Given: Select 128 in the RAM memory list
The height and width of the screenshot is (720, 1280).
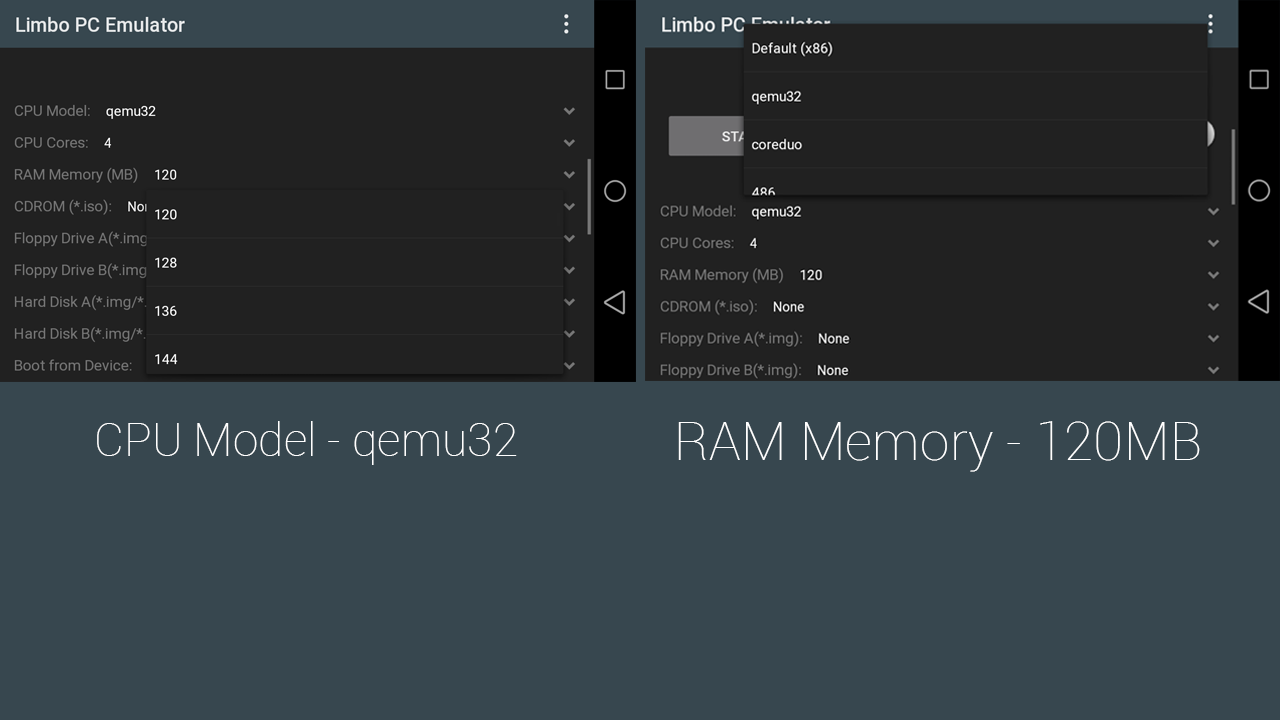Looking at the screenshot, I should tap(355, 263).
